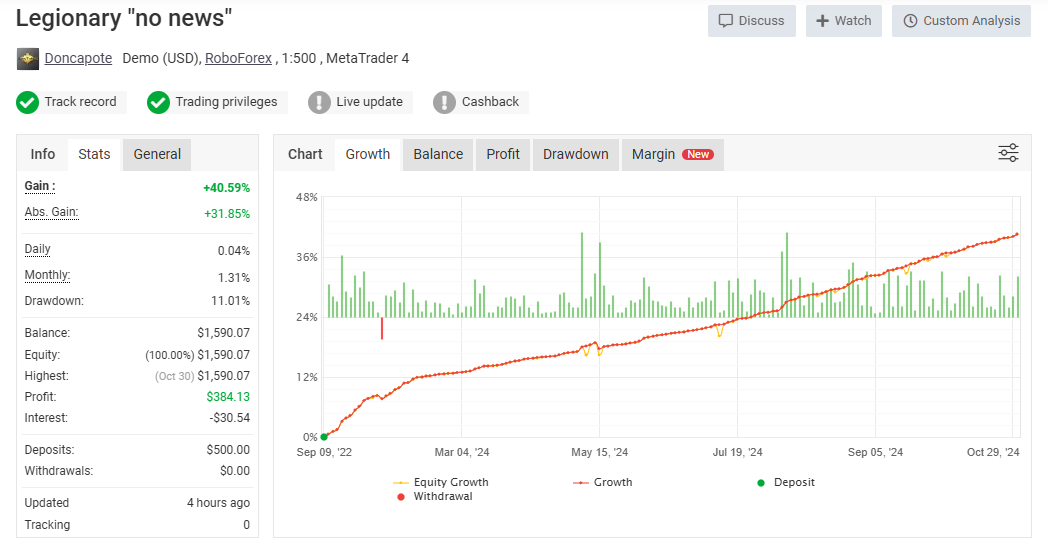The image size is (1048, 549).
Task: Click the green deposit dot on chart
Action: [x=324, y=437]
